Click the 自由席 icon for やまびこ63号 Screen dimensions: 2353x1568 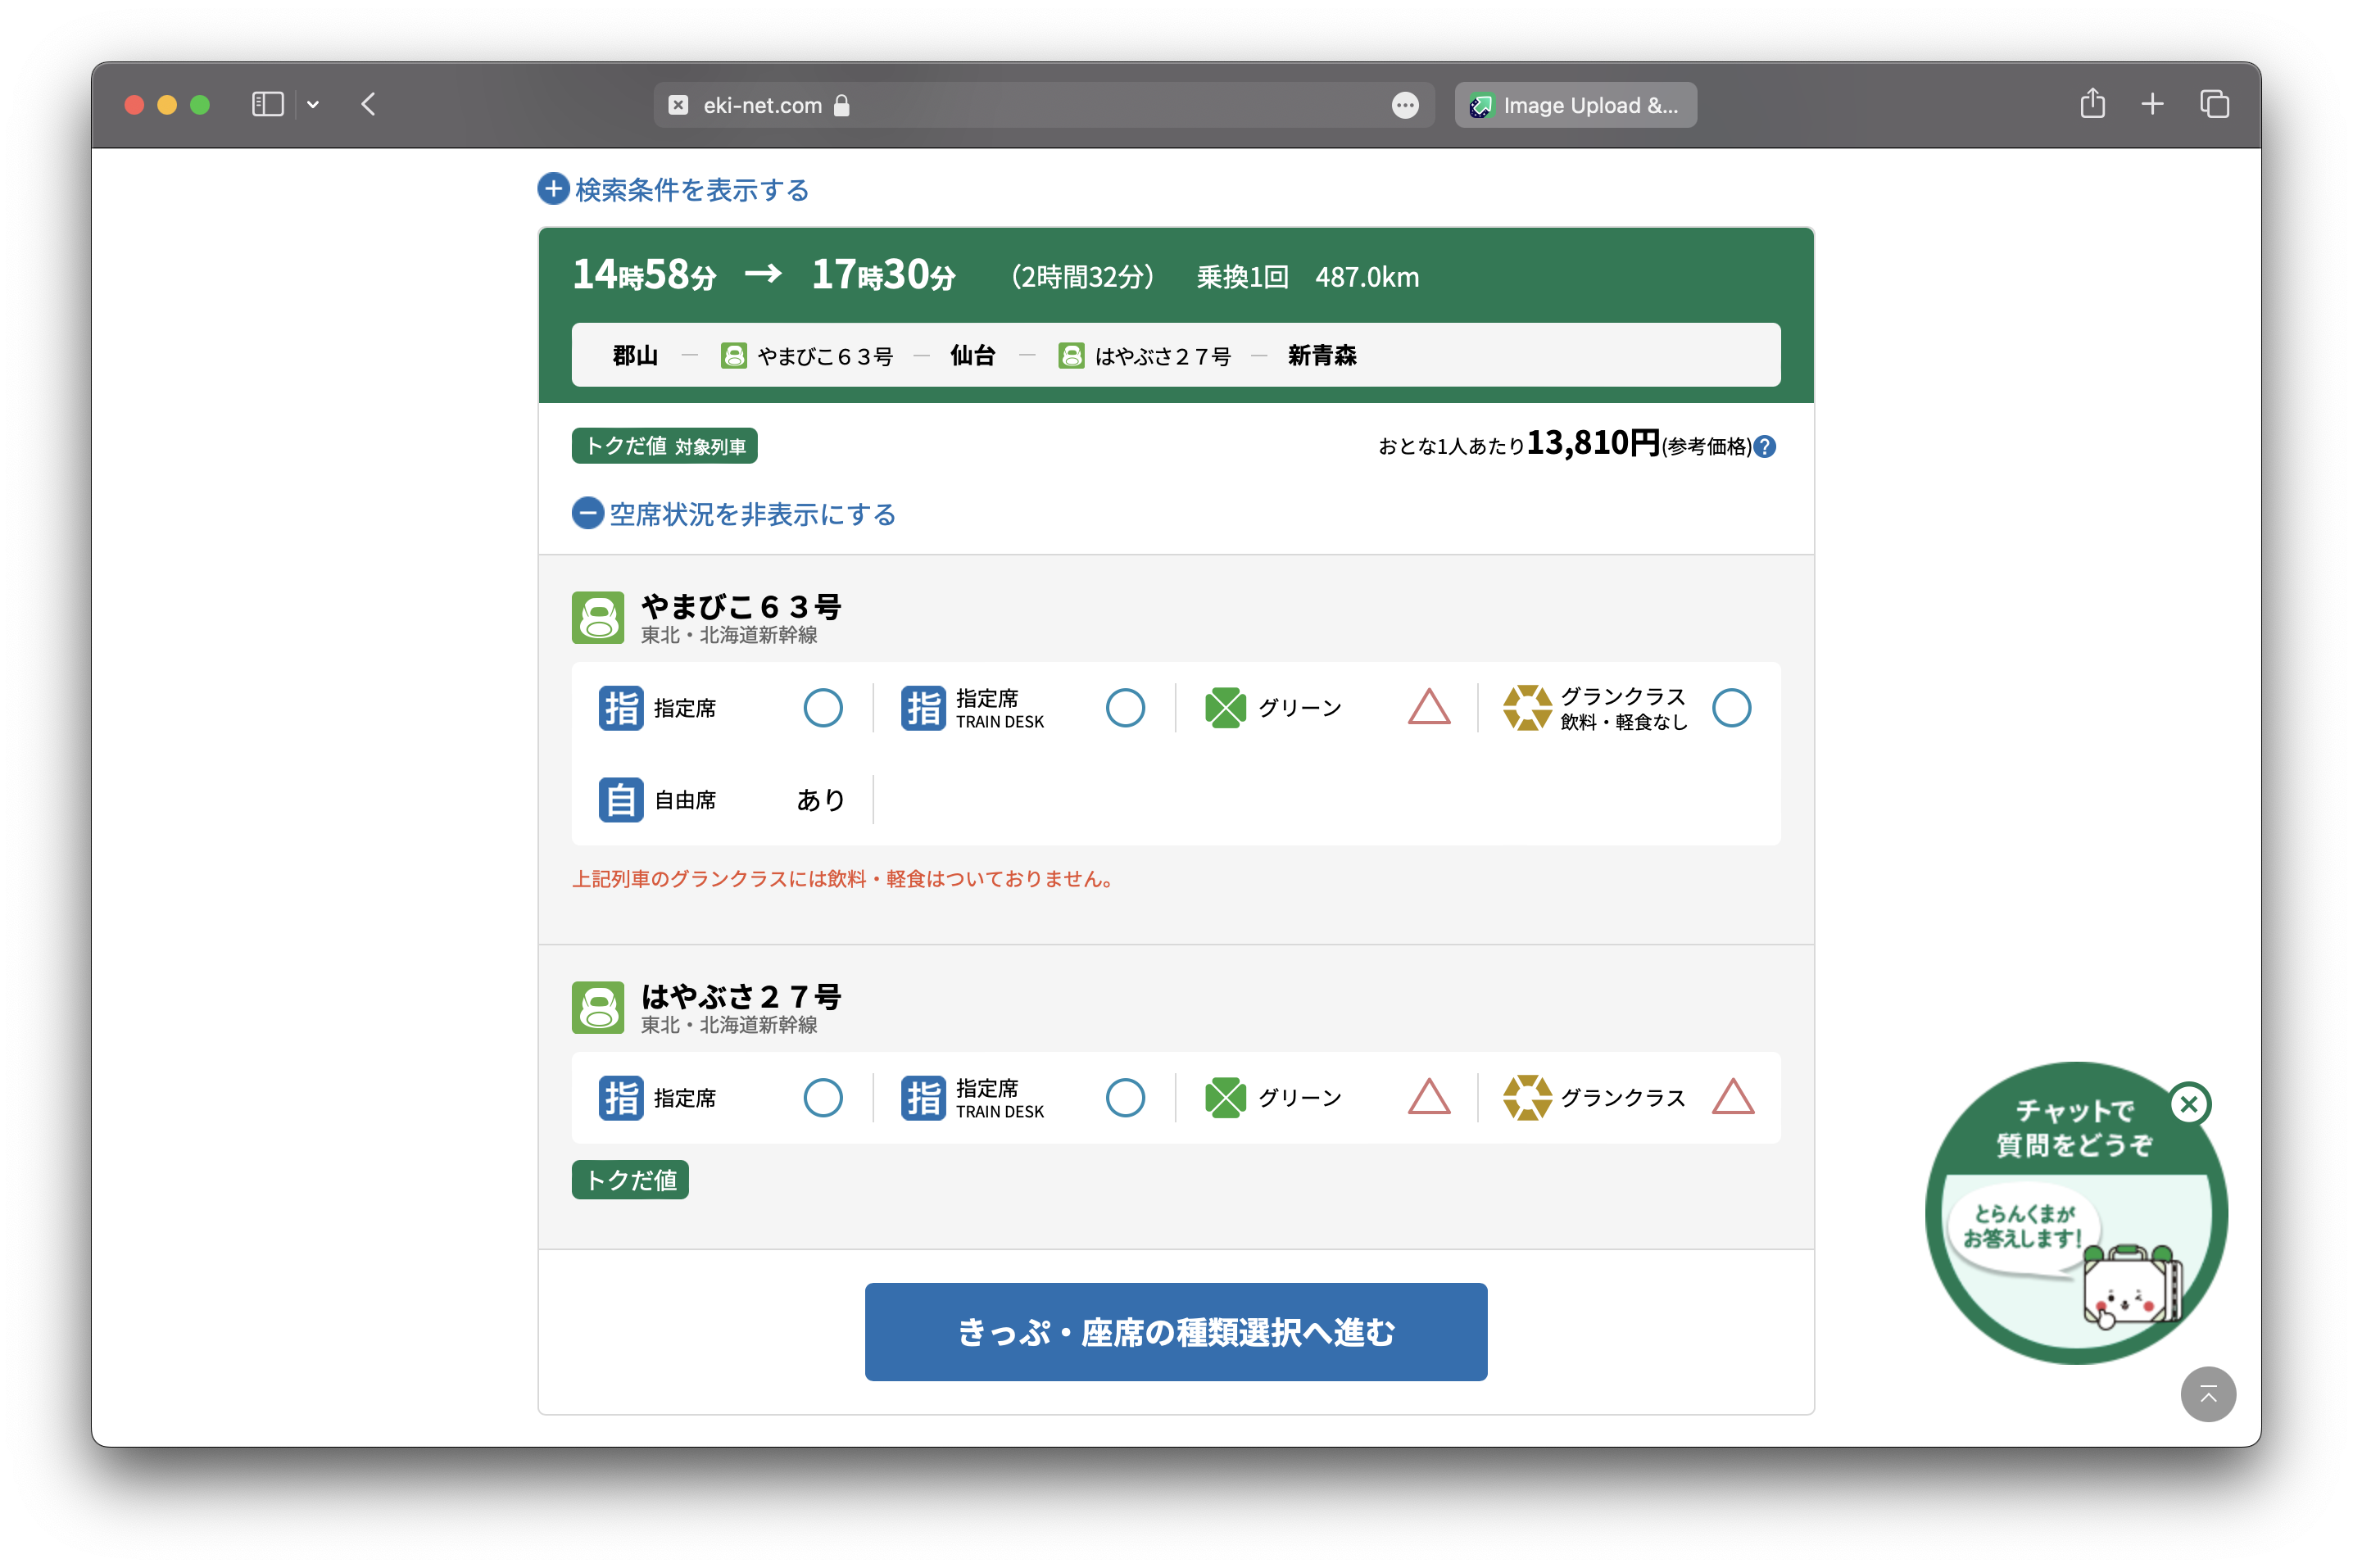coord(621,800)
